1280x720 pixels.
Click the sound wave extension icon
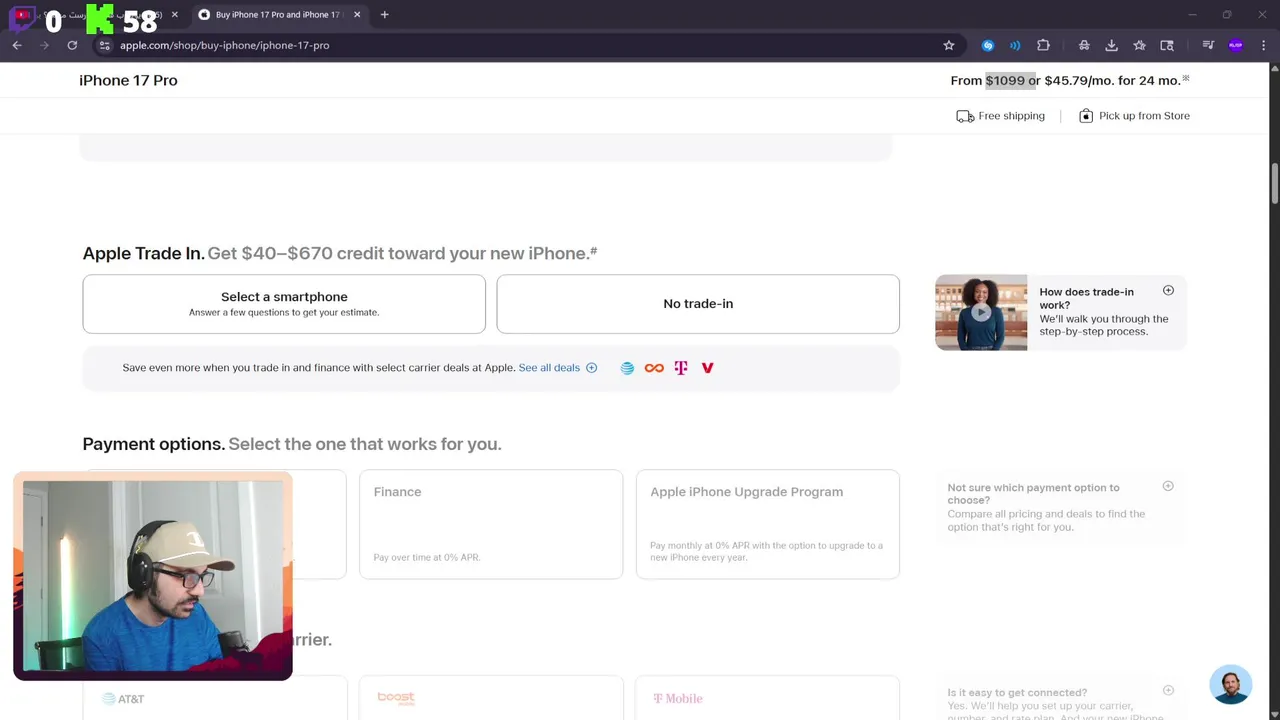click(x=1015, y=45)
